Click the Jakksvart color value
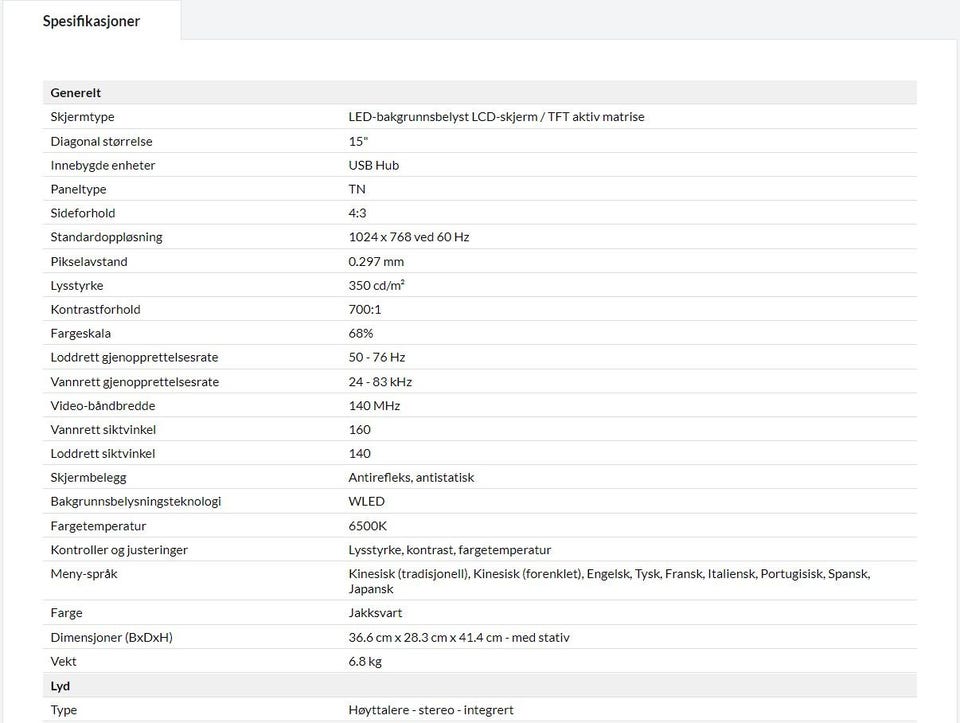The width and height of the screenshot is (960, 723). click(x=375, y=612)
